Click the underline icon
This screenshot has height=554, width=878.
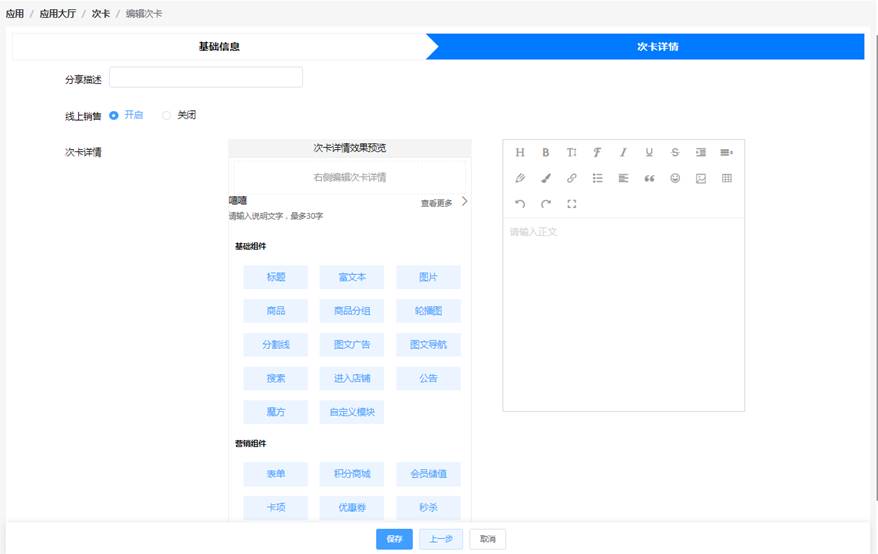click(x=649, y=153)
